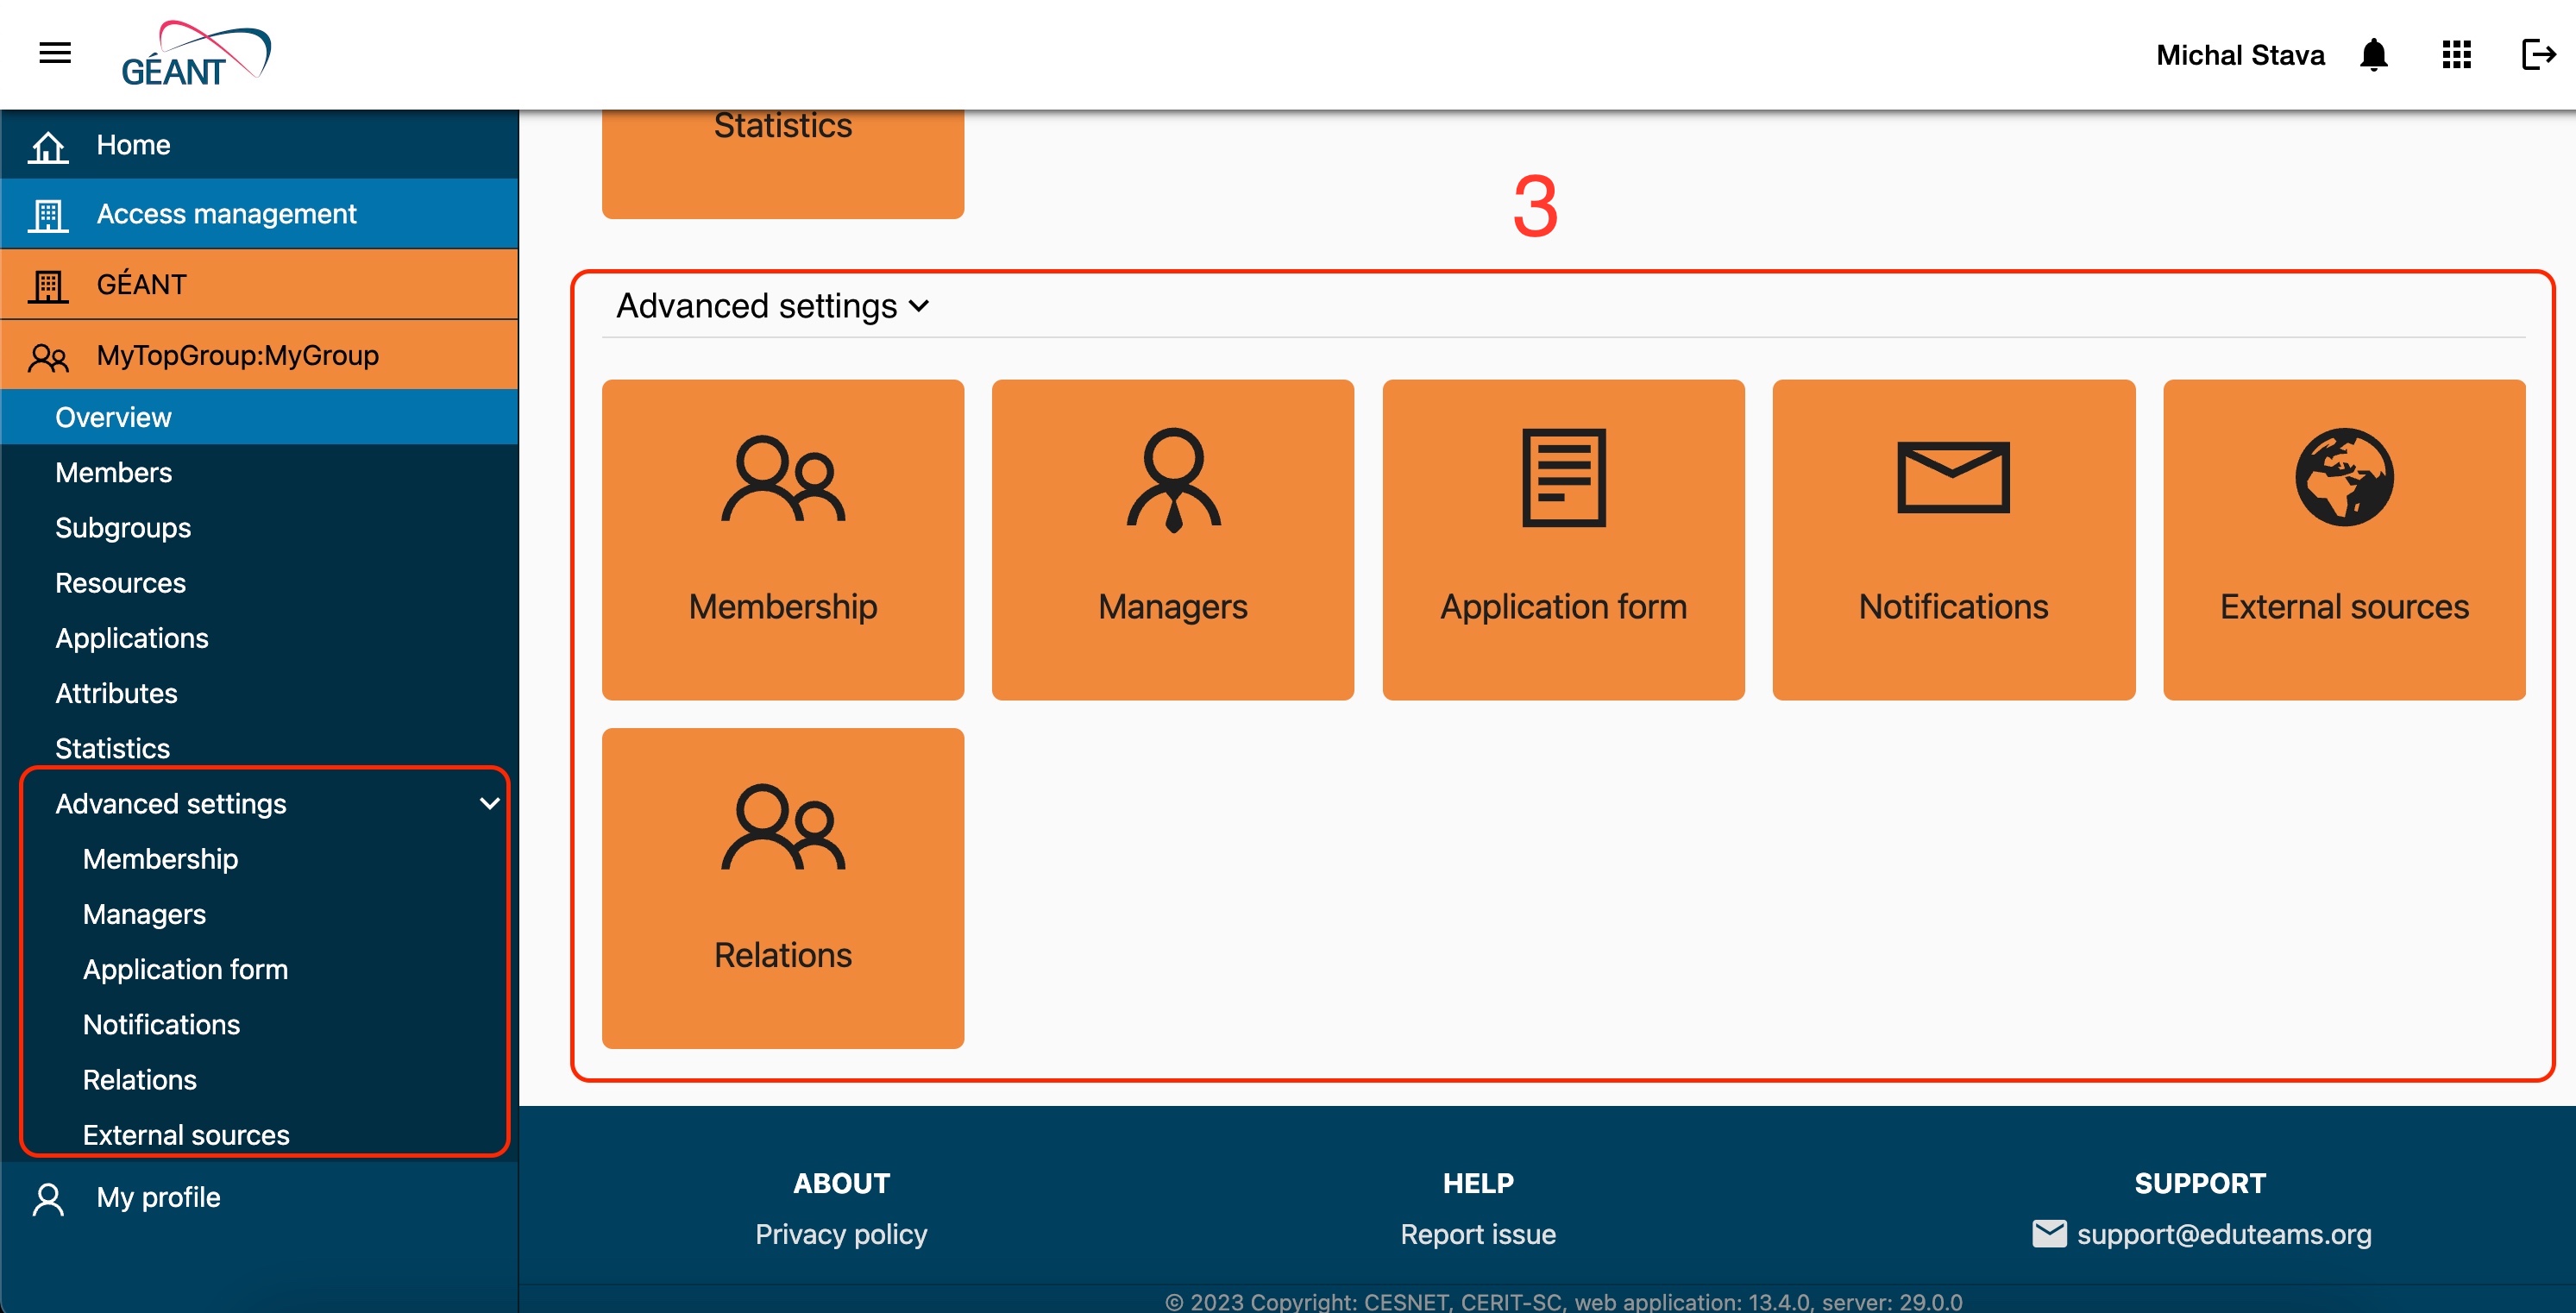Go to Home in sidebar
2576x1313 pixels.
pos(259,145)
